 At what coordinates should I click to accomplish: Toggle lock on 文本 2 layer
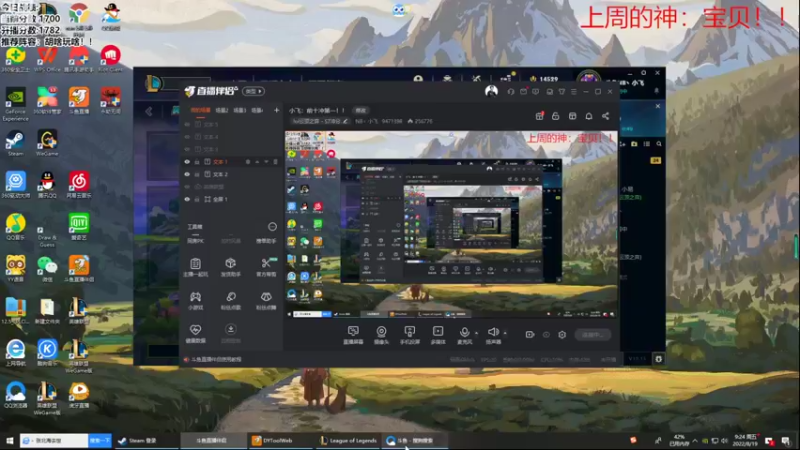pos(197,174)
